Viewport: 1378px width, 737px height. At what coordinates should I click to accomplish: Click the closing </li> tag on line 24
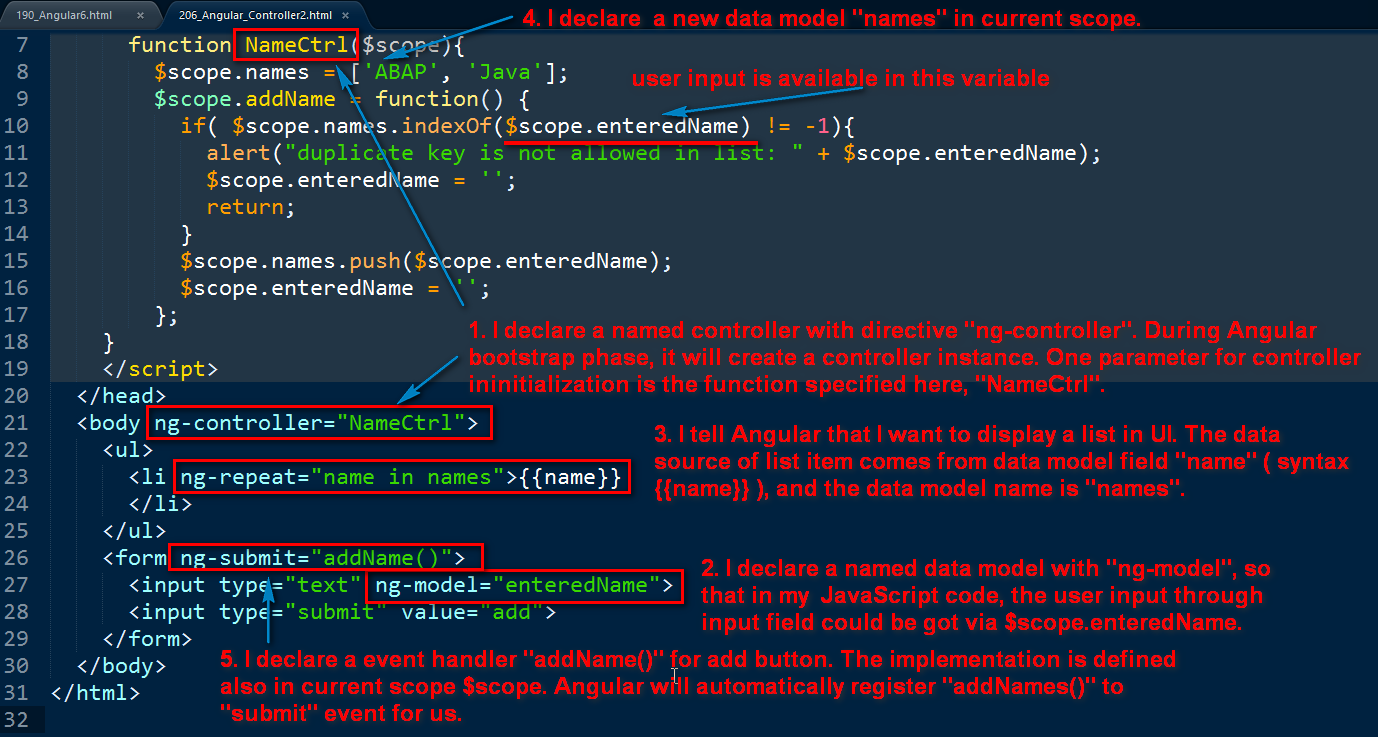[x=160, y=504]
